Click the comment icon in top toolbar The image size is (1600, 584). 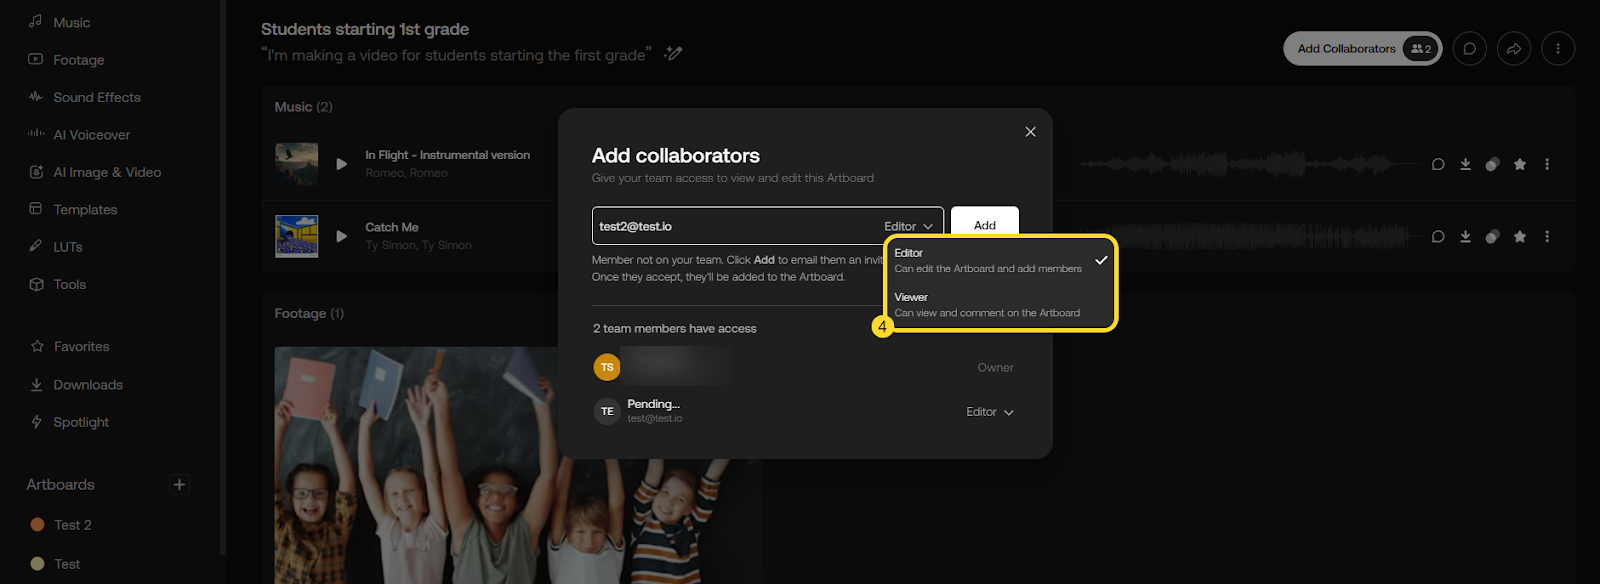(x=1469, y=49)
